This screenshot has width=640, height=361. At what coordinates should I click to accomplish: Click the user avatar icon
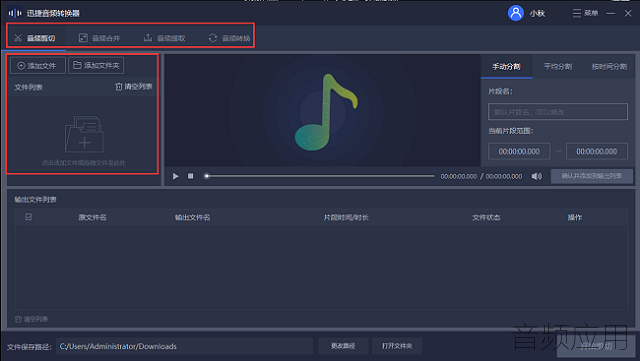pos(516,13)
